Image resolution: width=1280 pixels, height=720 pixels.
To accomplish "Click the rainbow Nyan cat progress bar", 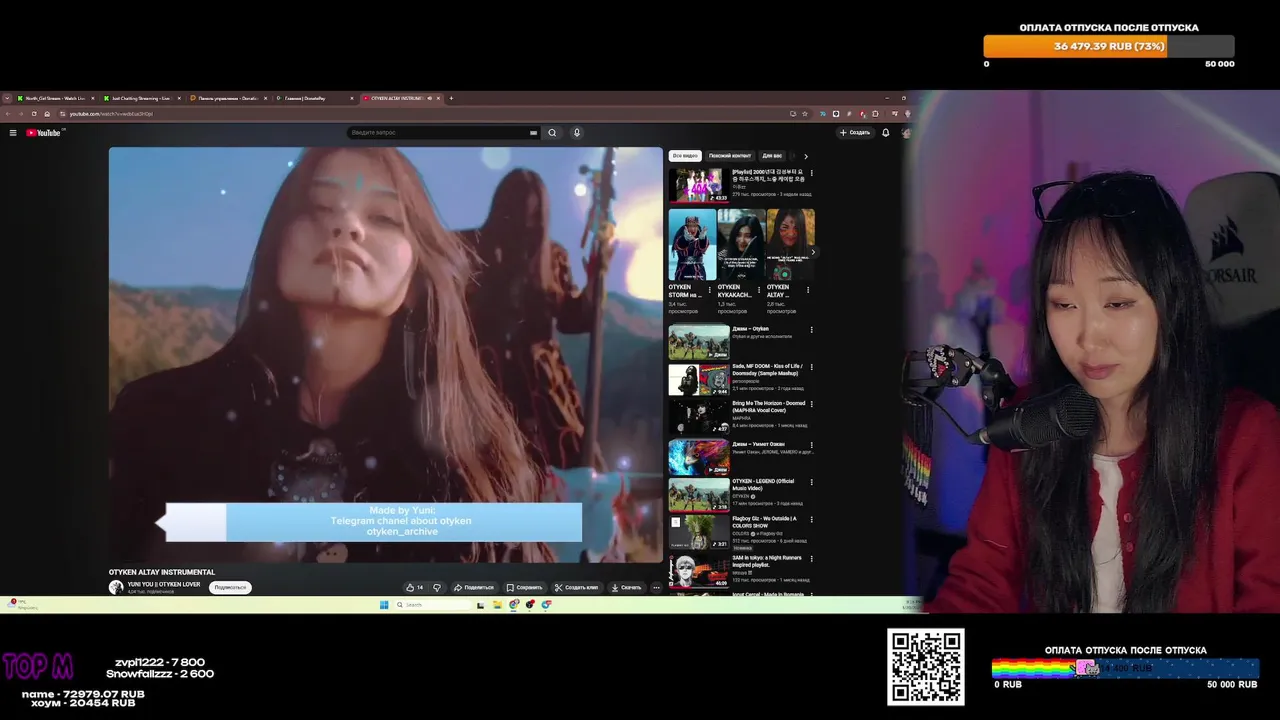I will click(x=1125, y=668).
